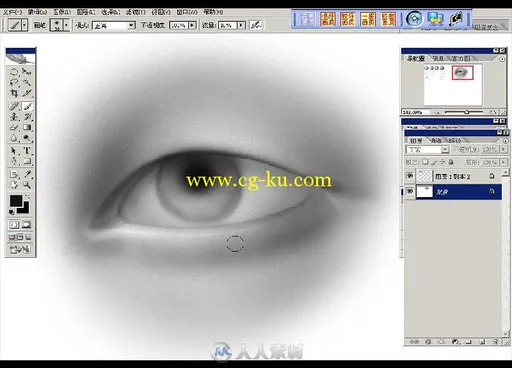The width and height of the screenshot is (512, 368).
Task: Select the Gradient tool
Action: (27, 127)
